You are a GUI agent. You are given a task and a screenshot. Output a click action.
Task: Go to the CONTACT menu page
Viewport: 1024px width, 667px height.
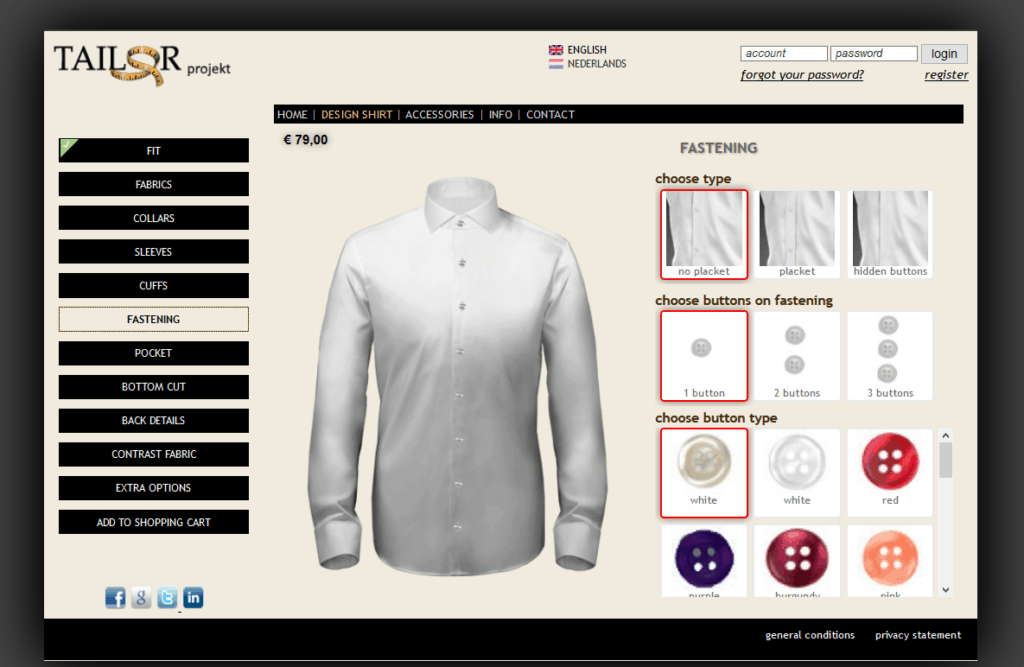coord(550,115)
